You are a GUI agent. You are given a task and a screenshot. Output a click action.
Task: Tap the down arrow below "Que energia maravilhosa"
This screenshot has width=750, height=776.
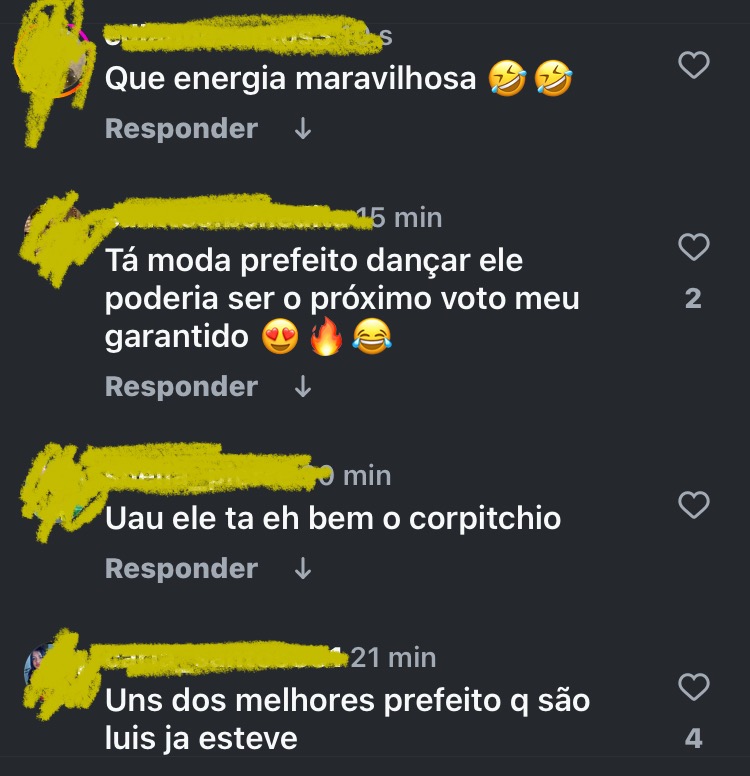point(302,129)
